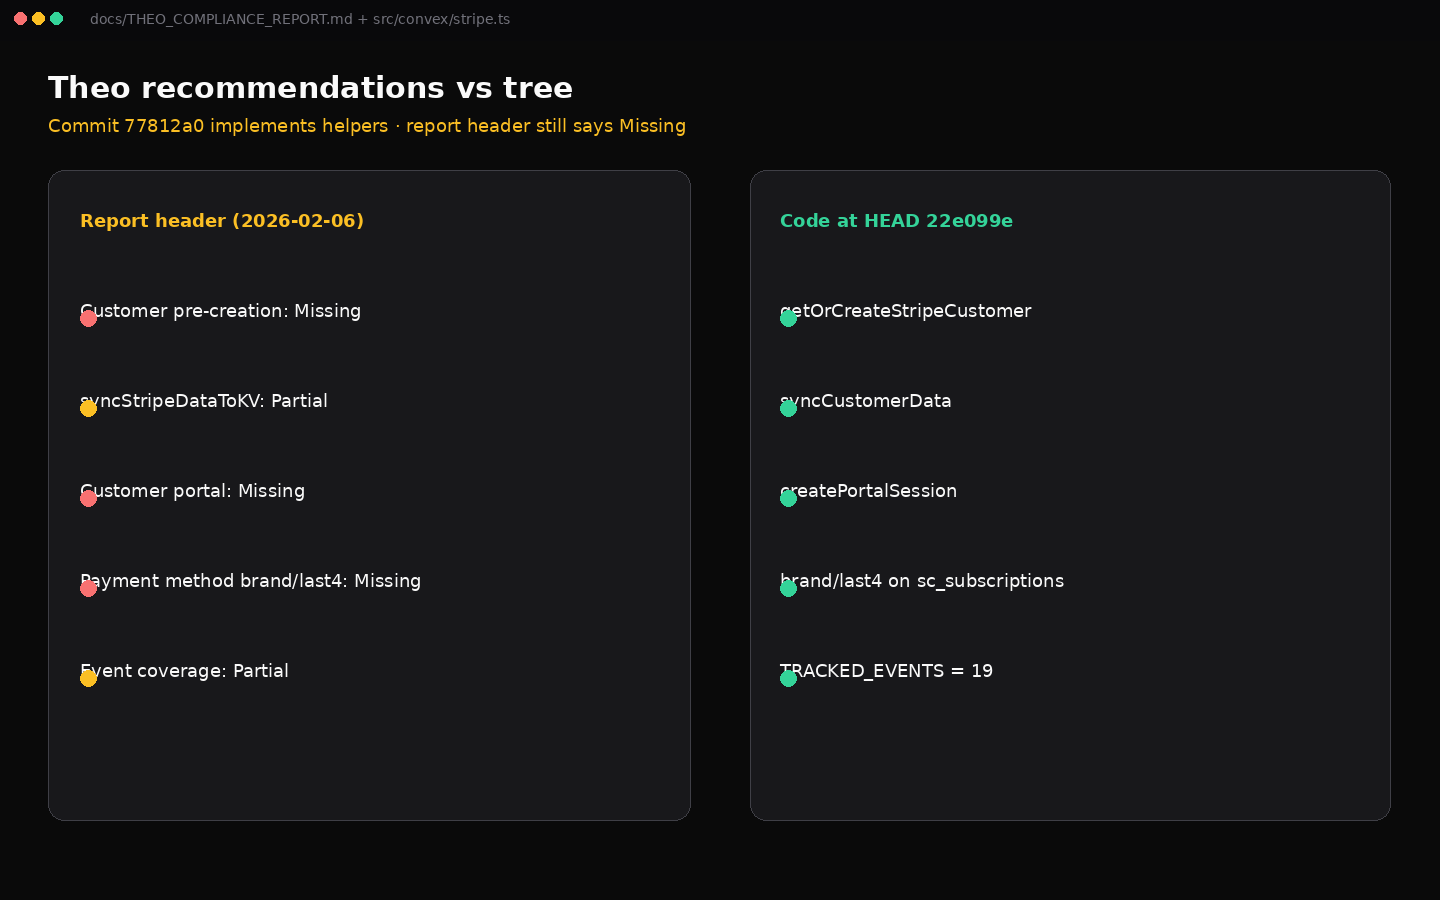Viewport: 1440px width, 900px height.
Task: Click the Commit 77812a0 subtitle line
Action: (367, 126)
